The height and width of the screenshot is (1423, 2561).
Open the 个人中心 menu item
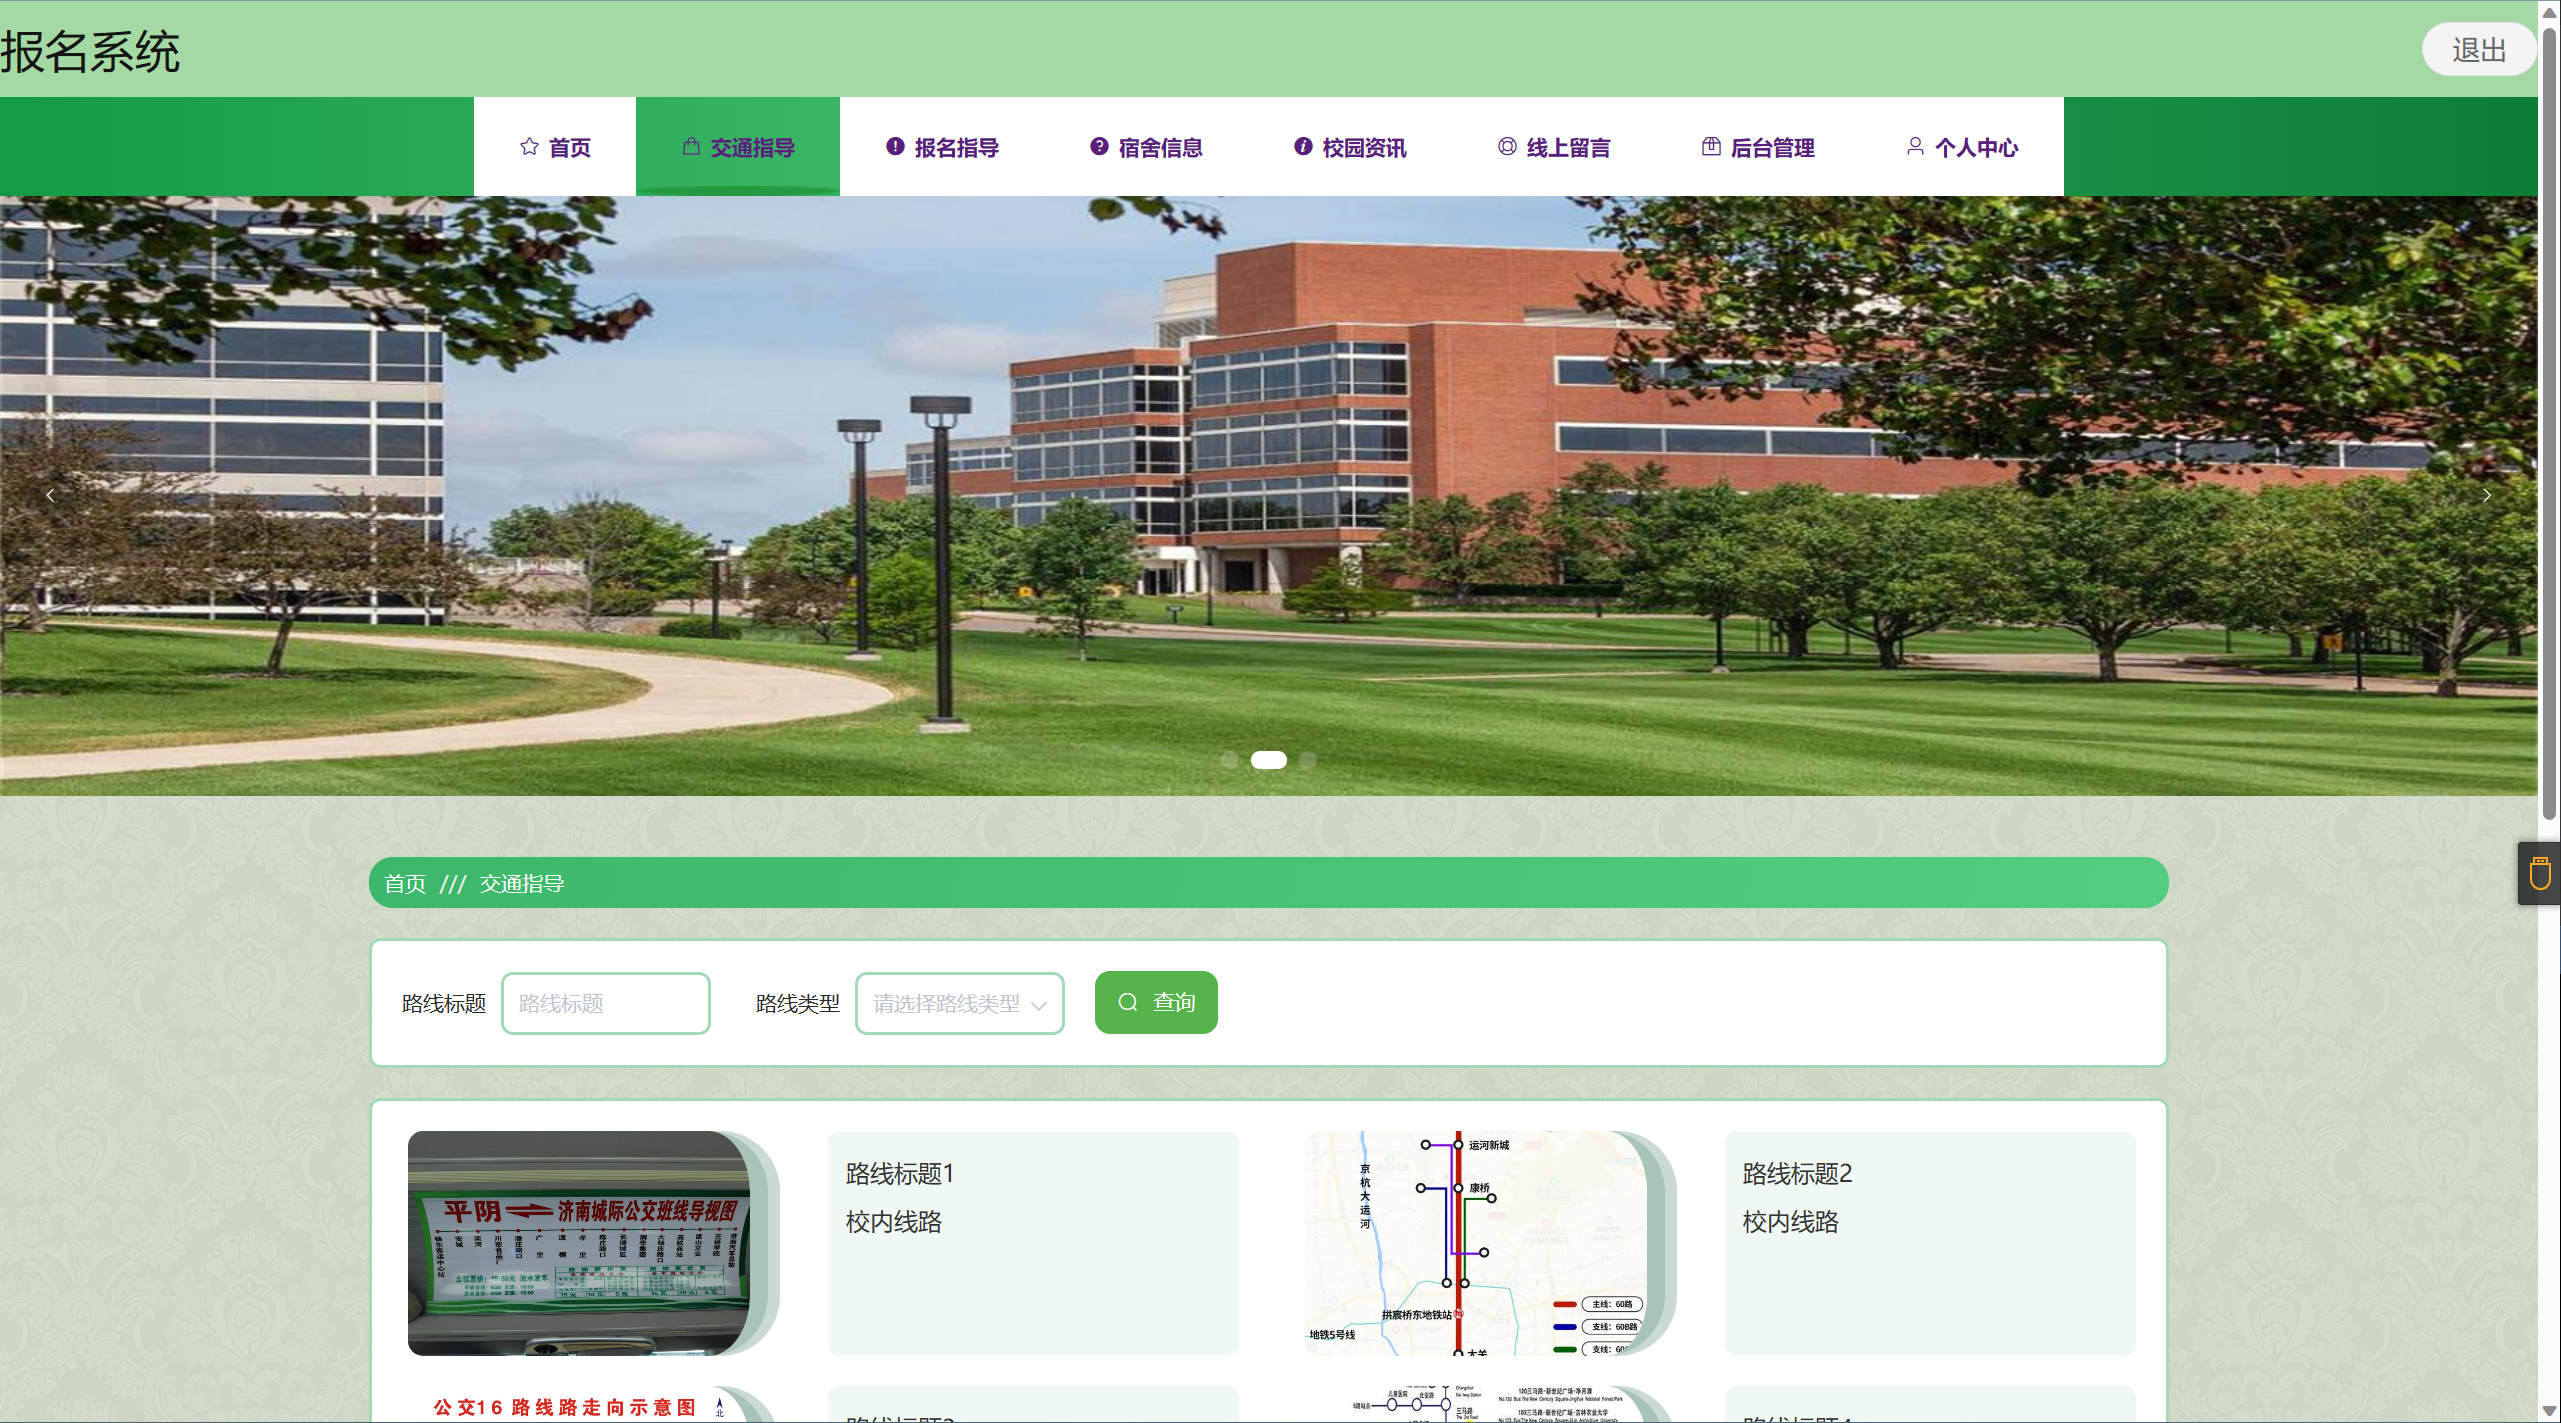[1962, 147]
